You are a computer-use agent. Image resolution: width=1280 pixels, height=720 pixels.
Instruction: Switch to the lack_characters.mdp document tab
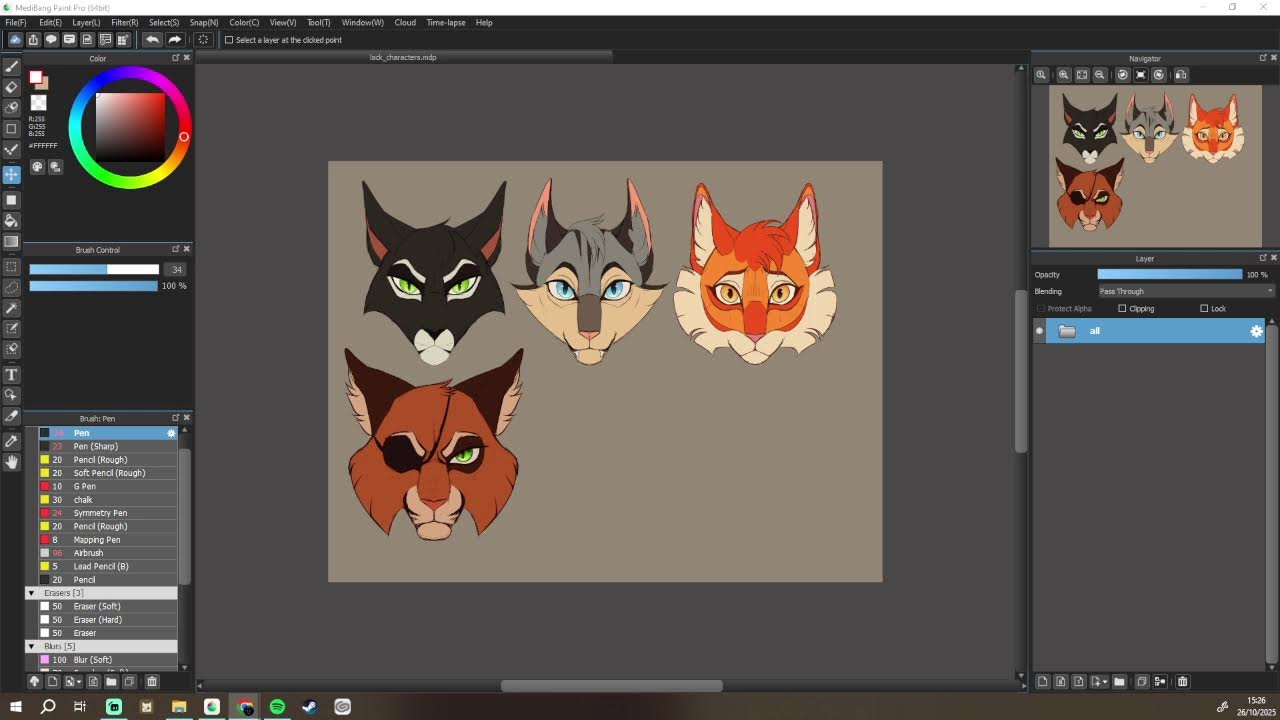[403, 58]
